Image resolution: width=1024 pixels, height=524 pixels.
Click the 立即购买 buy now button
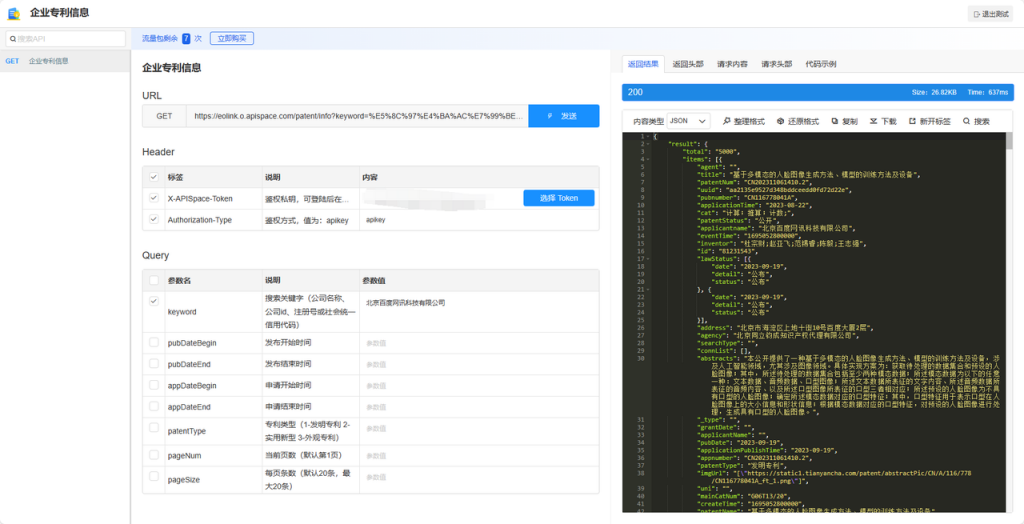(232, 39)
